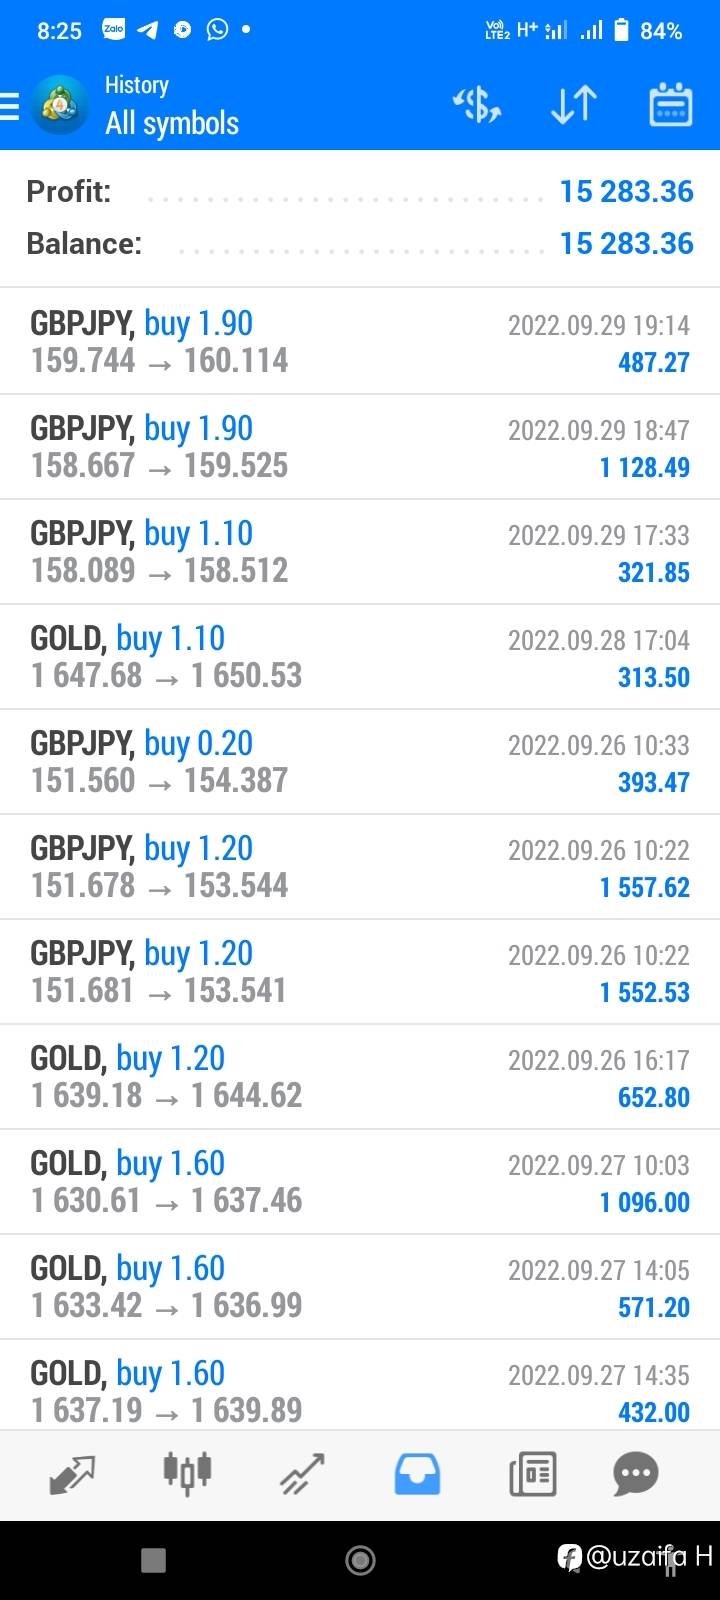
Task: Tap the 1 128.49 profit value
Action: [x=645, y=467]
